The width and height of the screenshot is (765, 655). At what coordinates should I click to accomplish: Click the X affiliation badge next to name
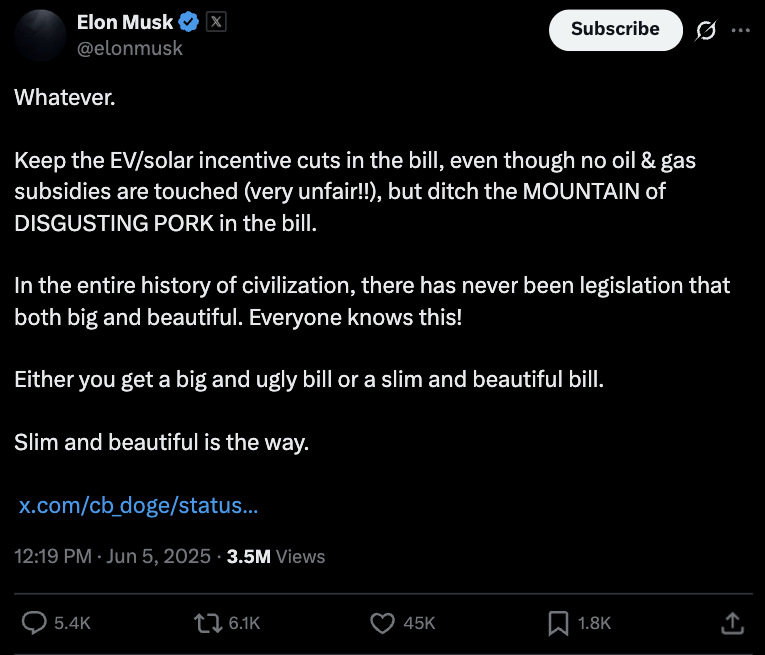(x=215, y=22)
